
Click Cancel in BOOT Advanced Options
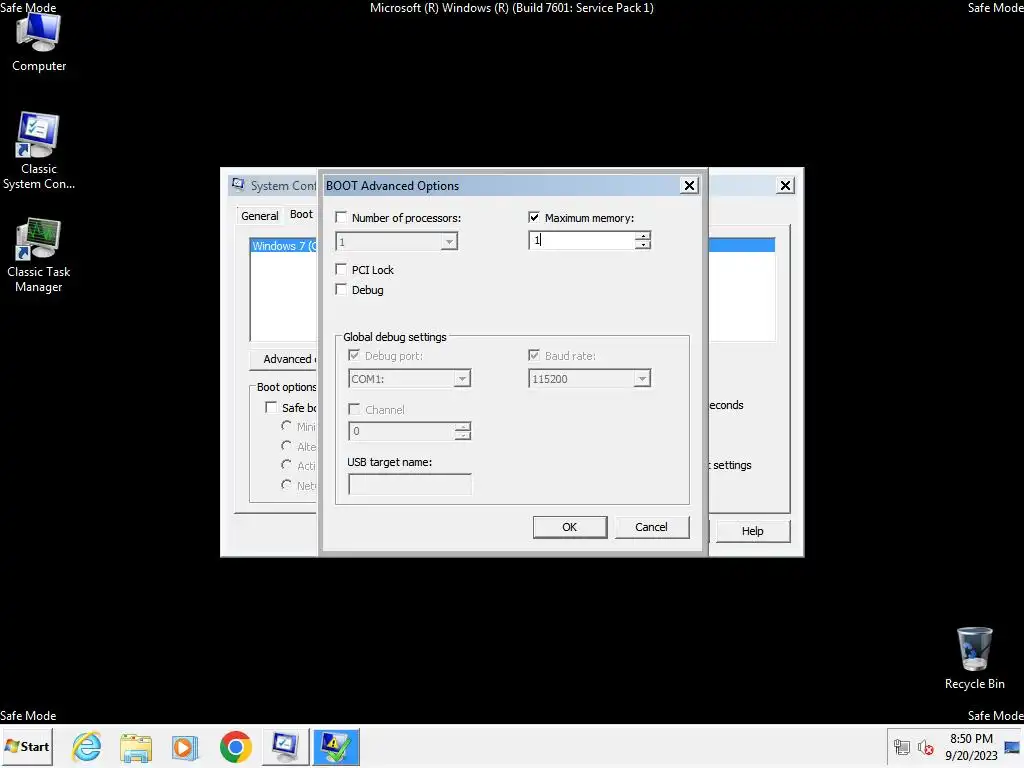coord(651,527)
